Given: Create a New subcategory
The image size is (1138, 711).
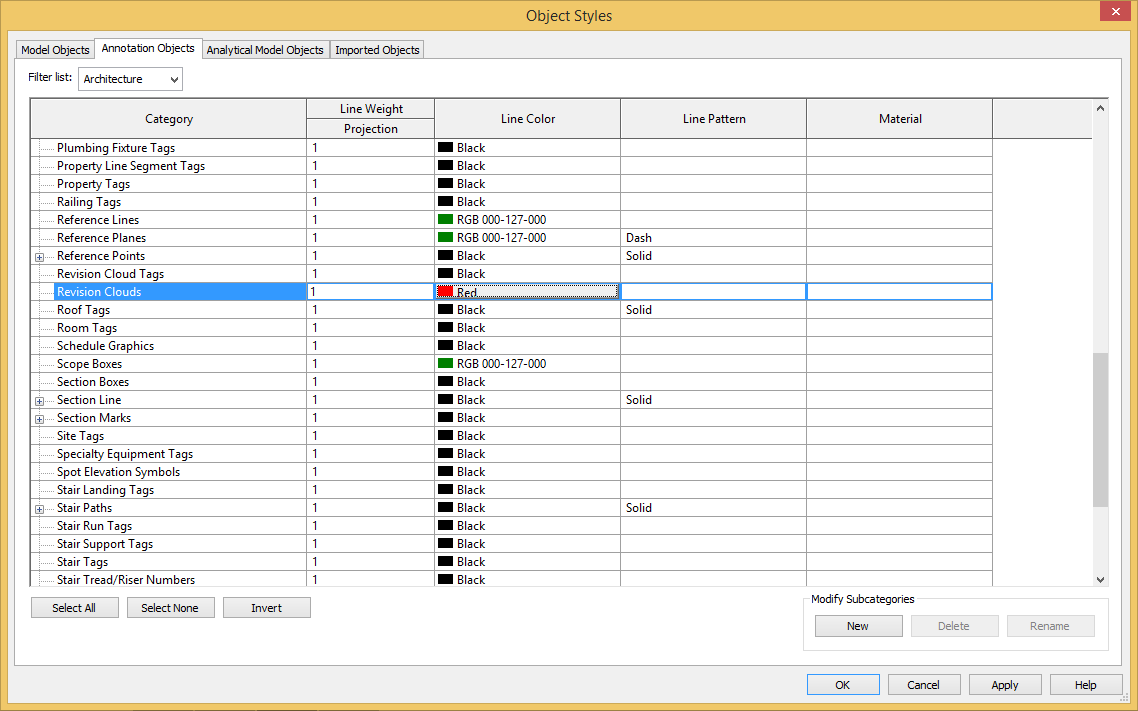Looking at the screenshot, I should pyautogui.click(x=859, y=626).
